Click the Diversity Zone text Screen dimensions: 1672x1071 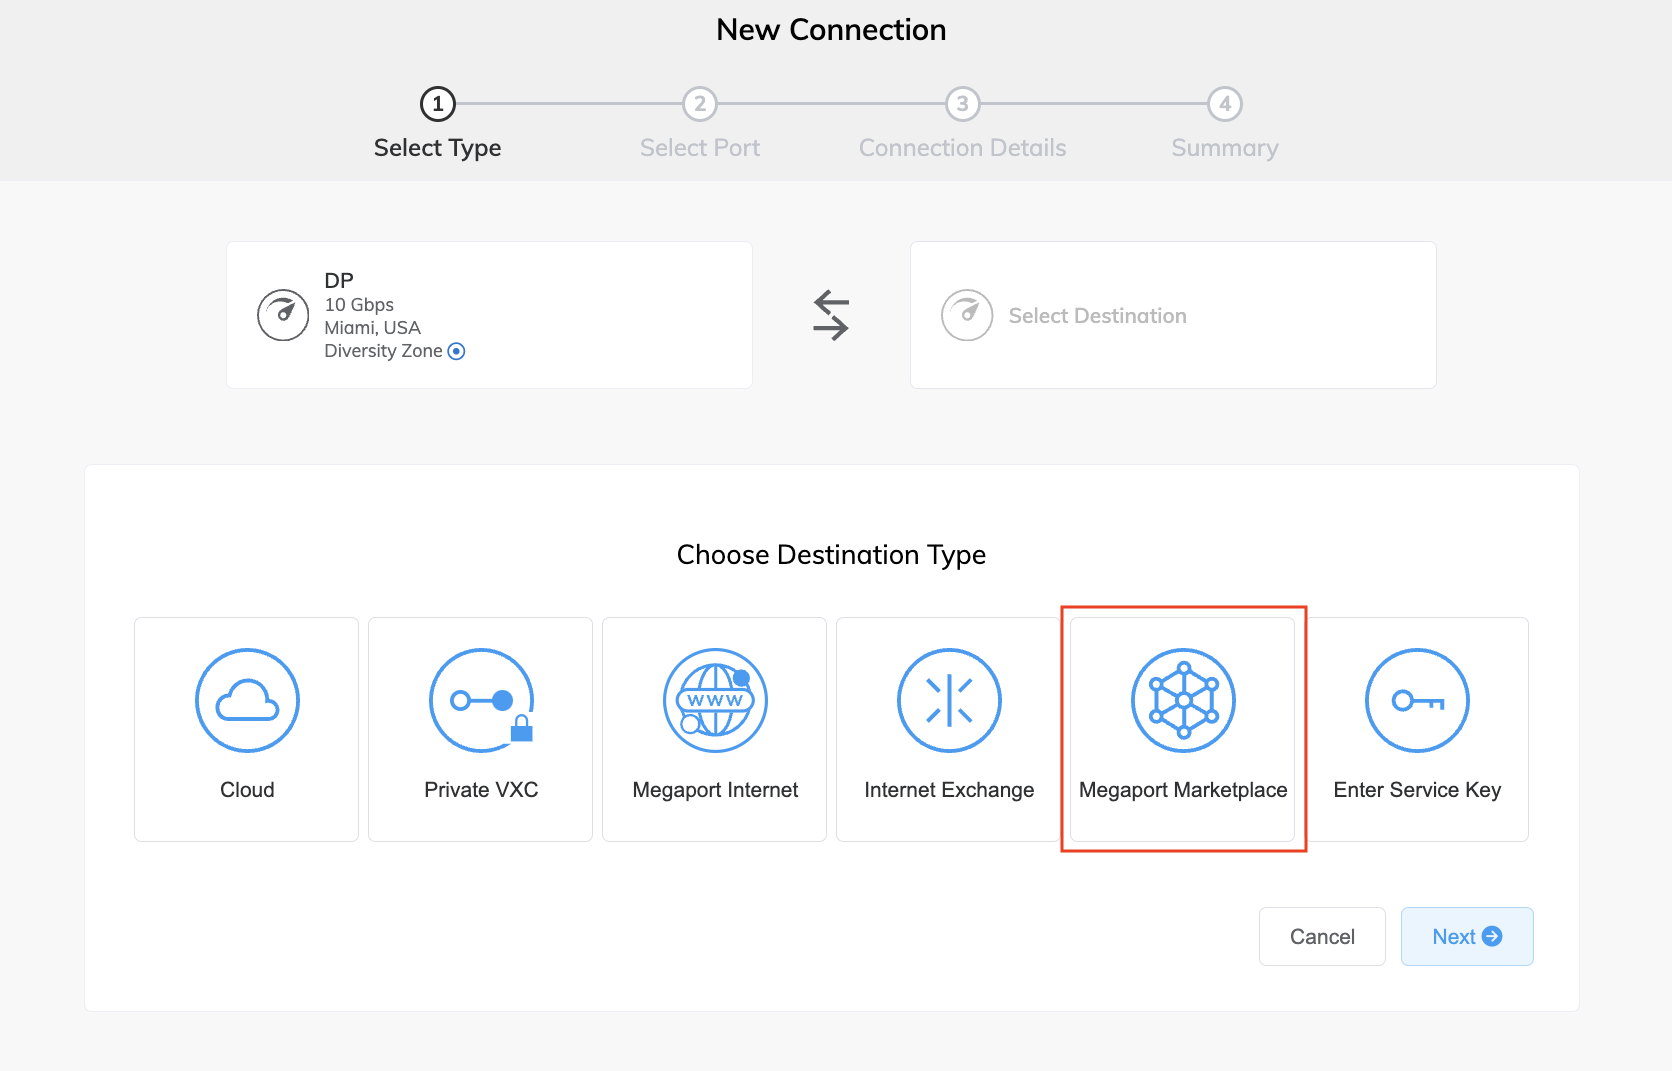click(383, 351)
